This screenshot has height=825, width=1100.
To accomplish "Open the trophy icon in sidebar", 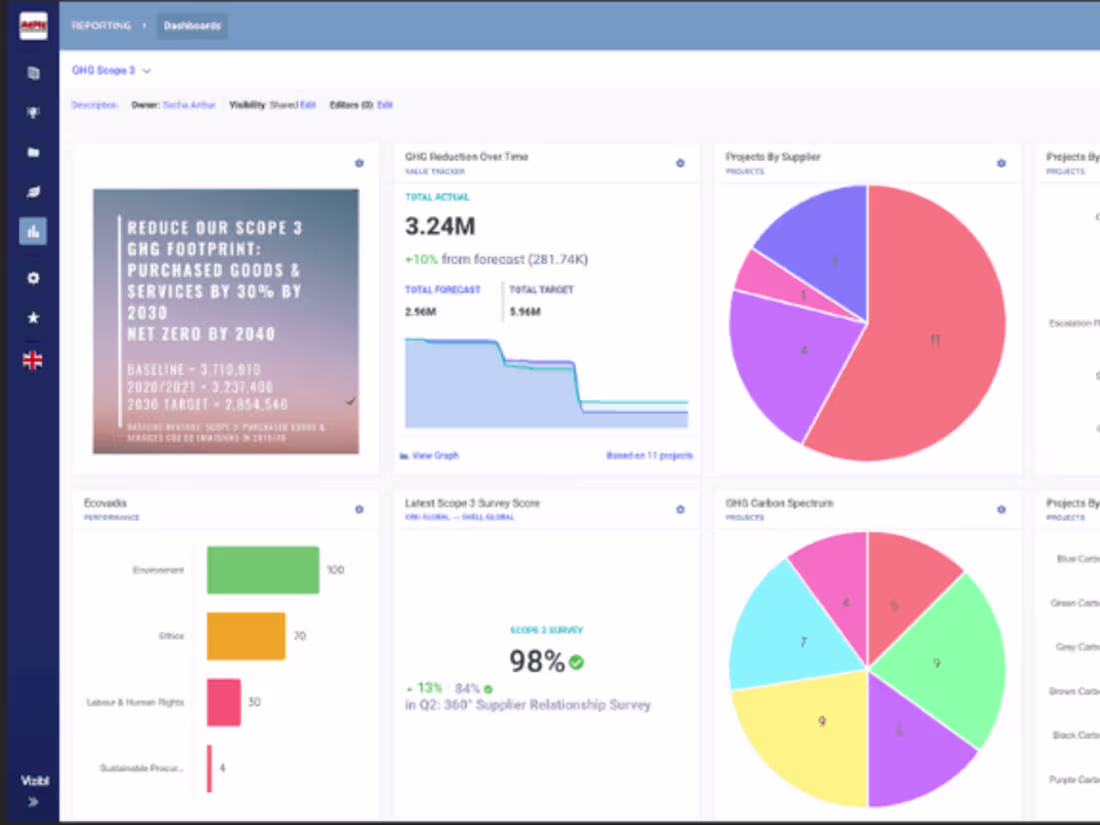I will [x=33, y=113].
